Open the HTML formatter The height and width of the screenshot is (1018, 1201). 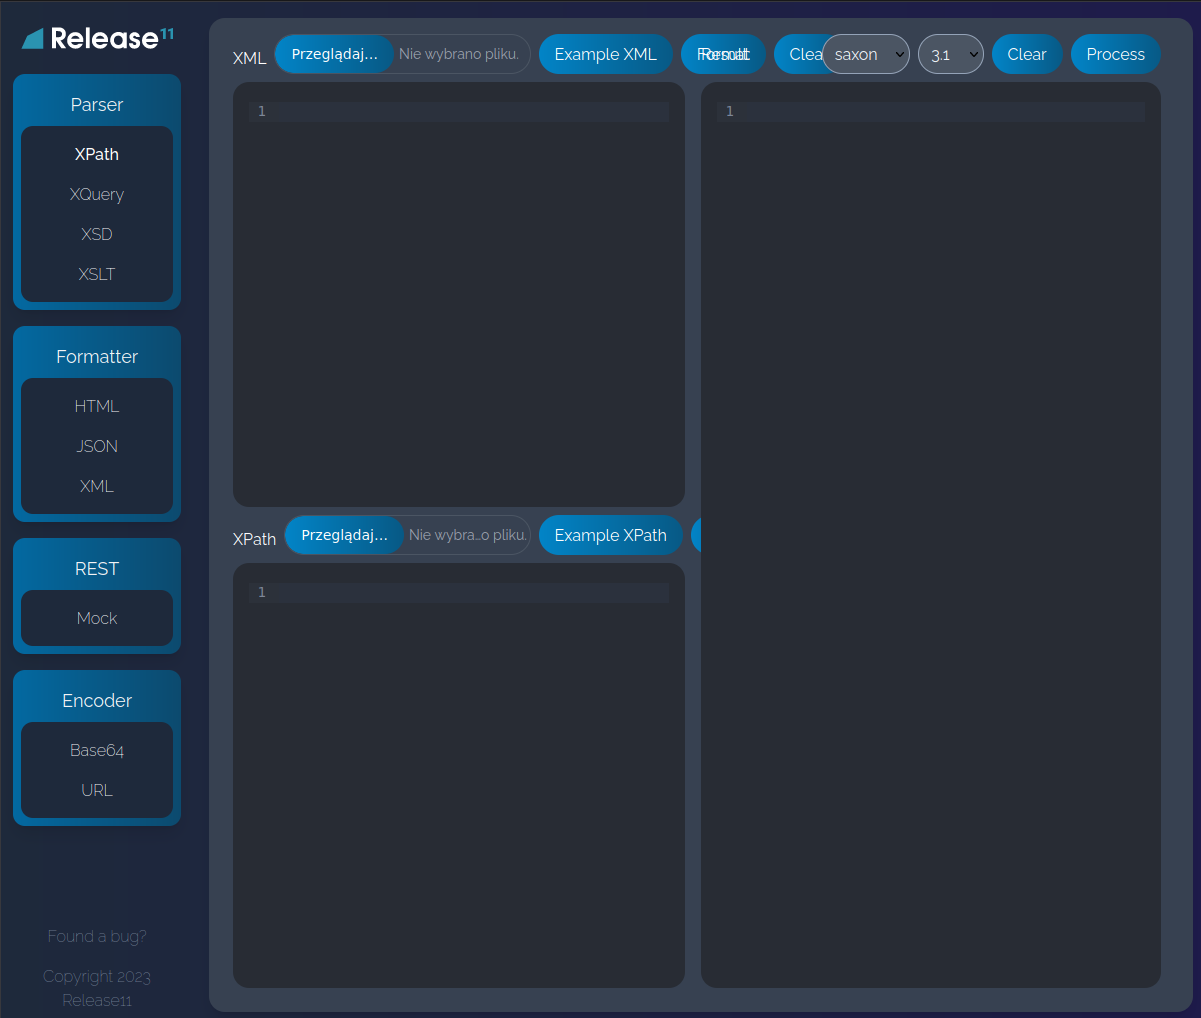click(97, 406)
